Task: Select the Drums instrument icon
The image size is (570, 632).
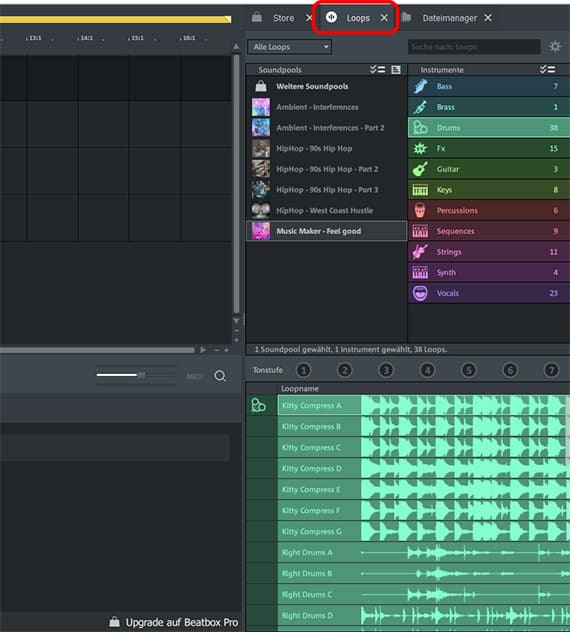Action: tap(420, 128)
